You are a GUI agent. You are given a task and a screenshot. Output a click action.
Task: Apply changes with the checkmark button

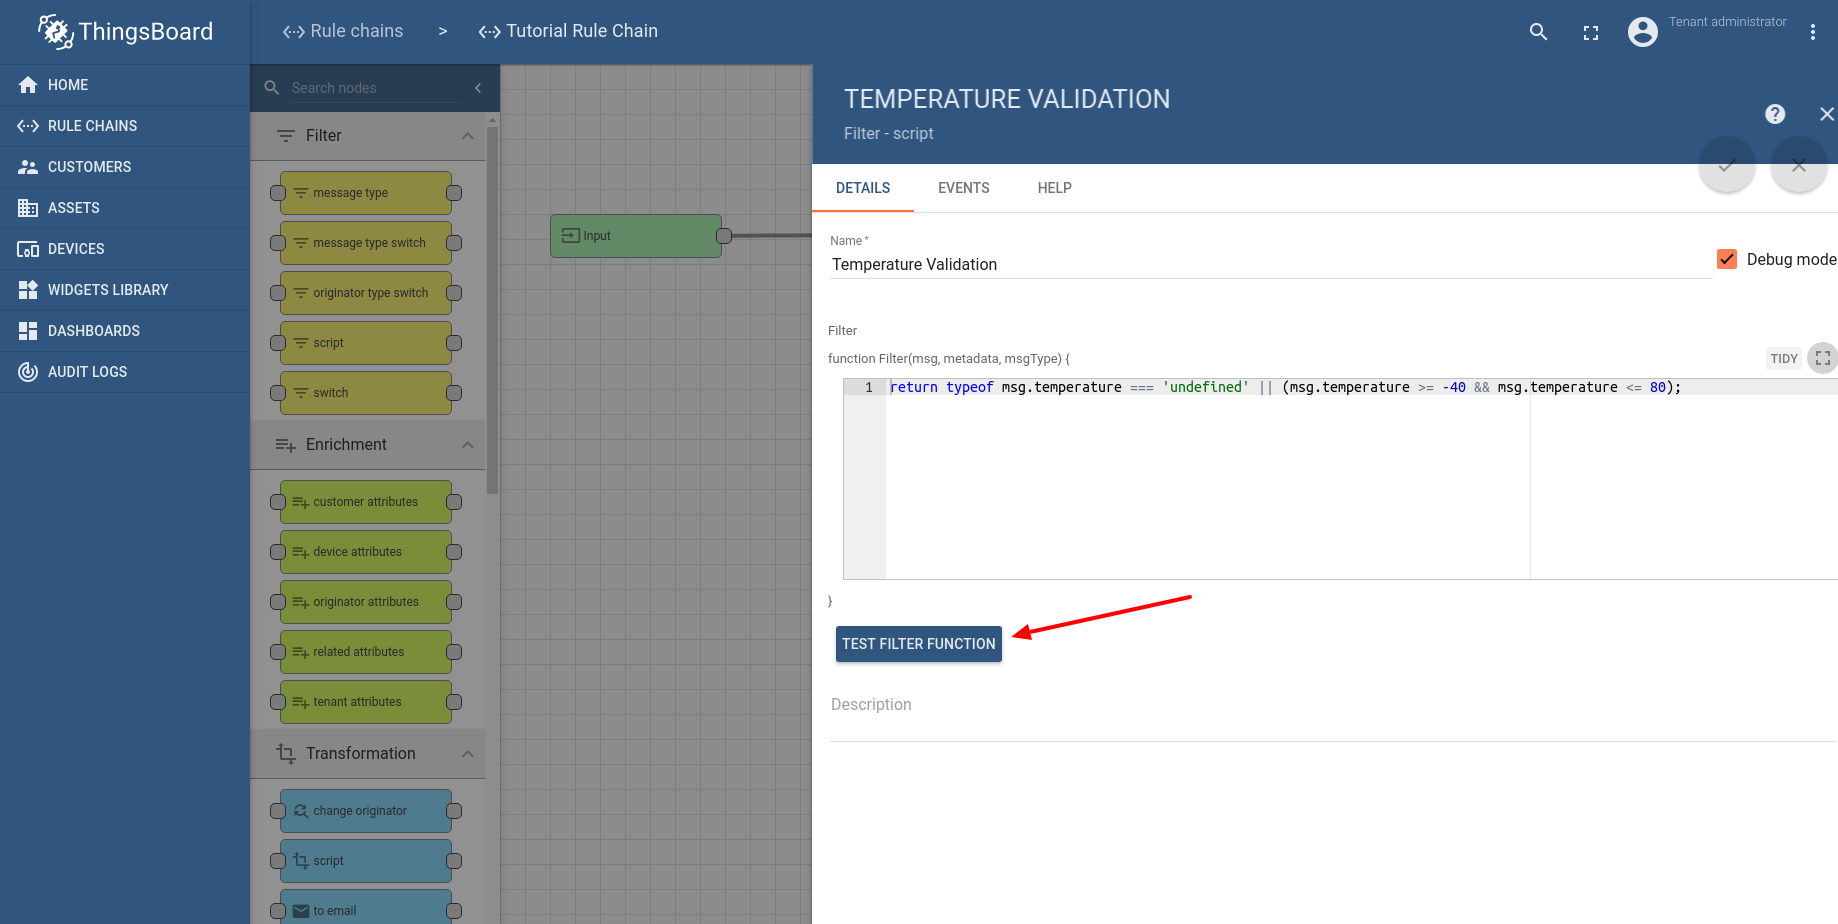(1727, 165)
